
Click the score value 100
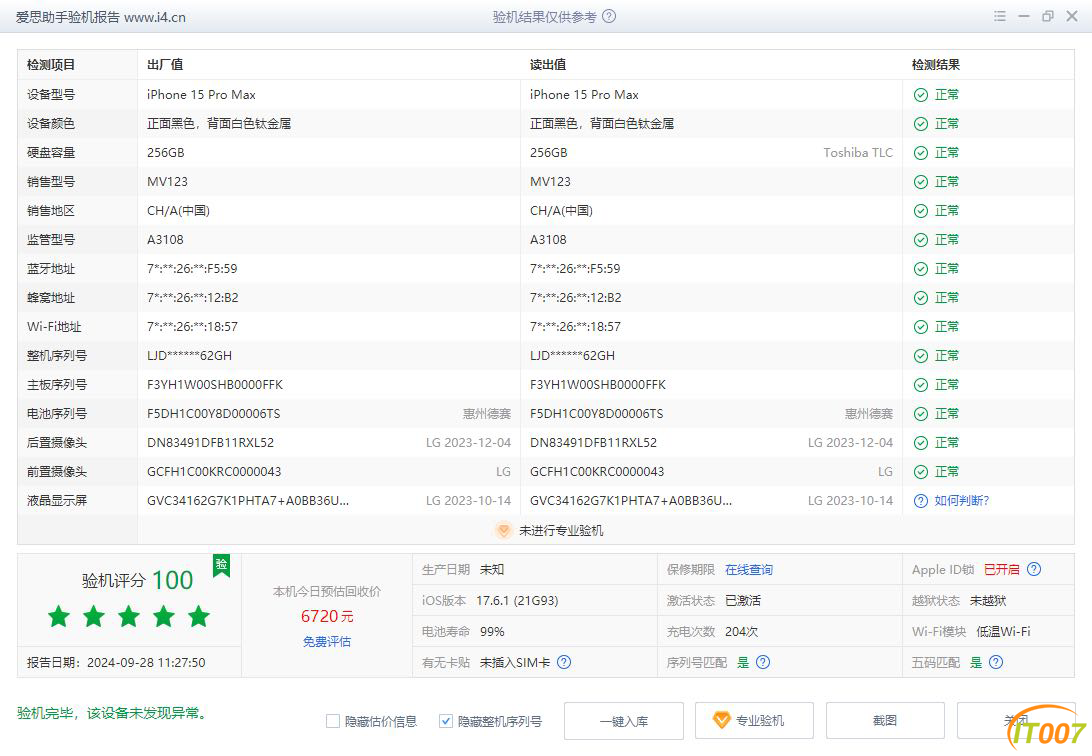point(173,580)
